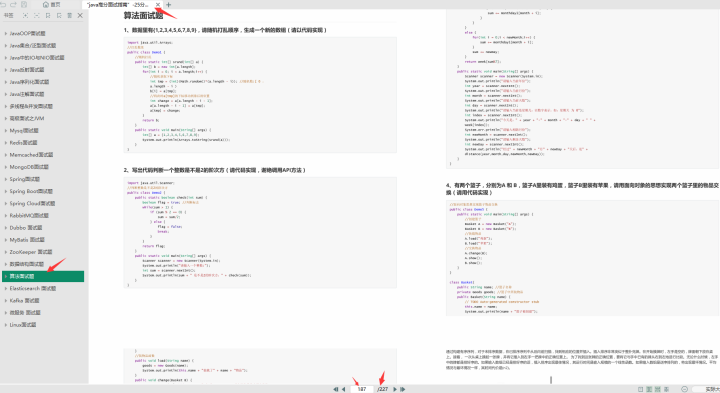720x393 pixels.
Task: Open the 数据结构面试题 bookmark
Action: 27,264
